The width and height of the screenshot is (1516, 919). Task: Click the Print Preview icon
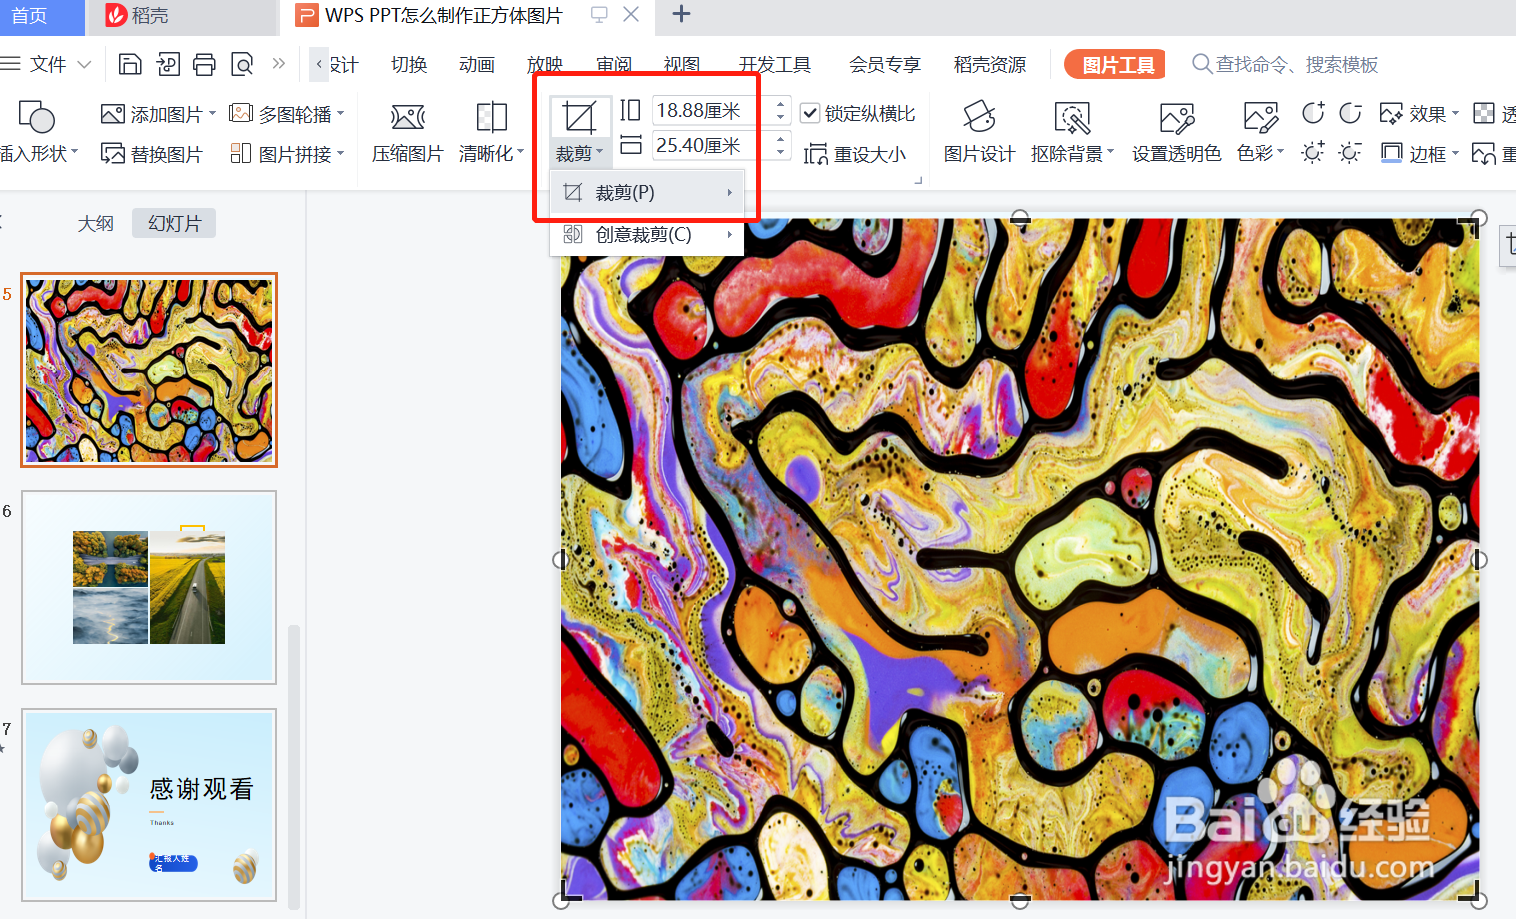coord(242,65)
